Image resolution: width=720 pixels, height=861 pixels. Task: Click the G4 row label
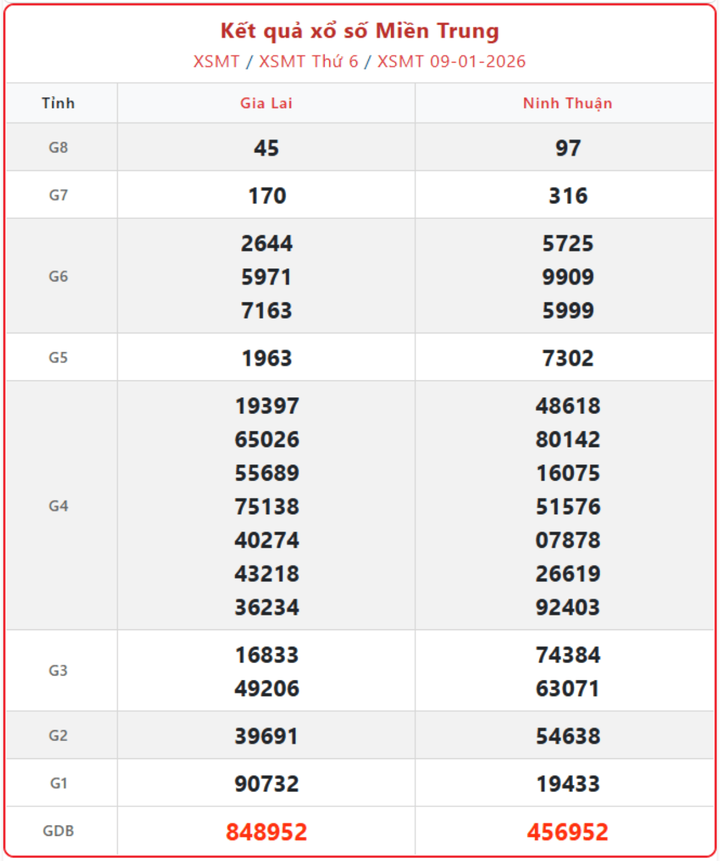tap(59, 506)
